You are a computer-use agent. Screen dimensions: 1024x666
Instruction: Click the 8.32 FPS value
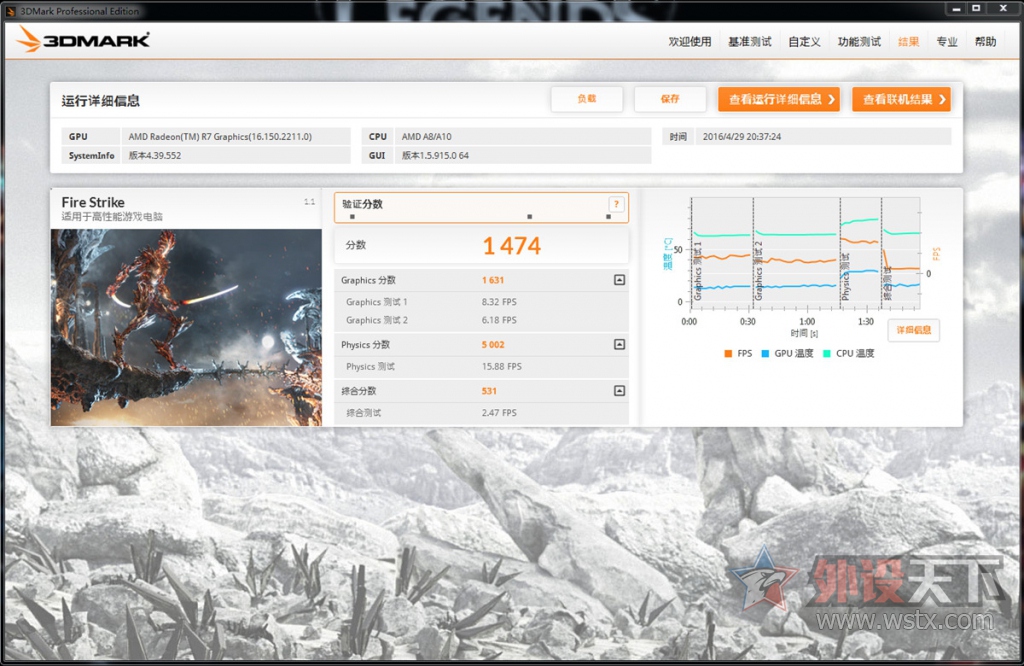499,302
